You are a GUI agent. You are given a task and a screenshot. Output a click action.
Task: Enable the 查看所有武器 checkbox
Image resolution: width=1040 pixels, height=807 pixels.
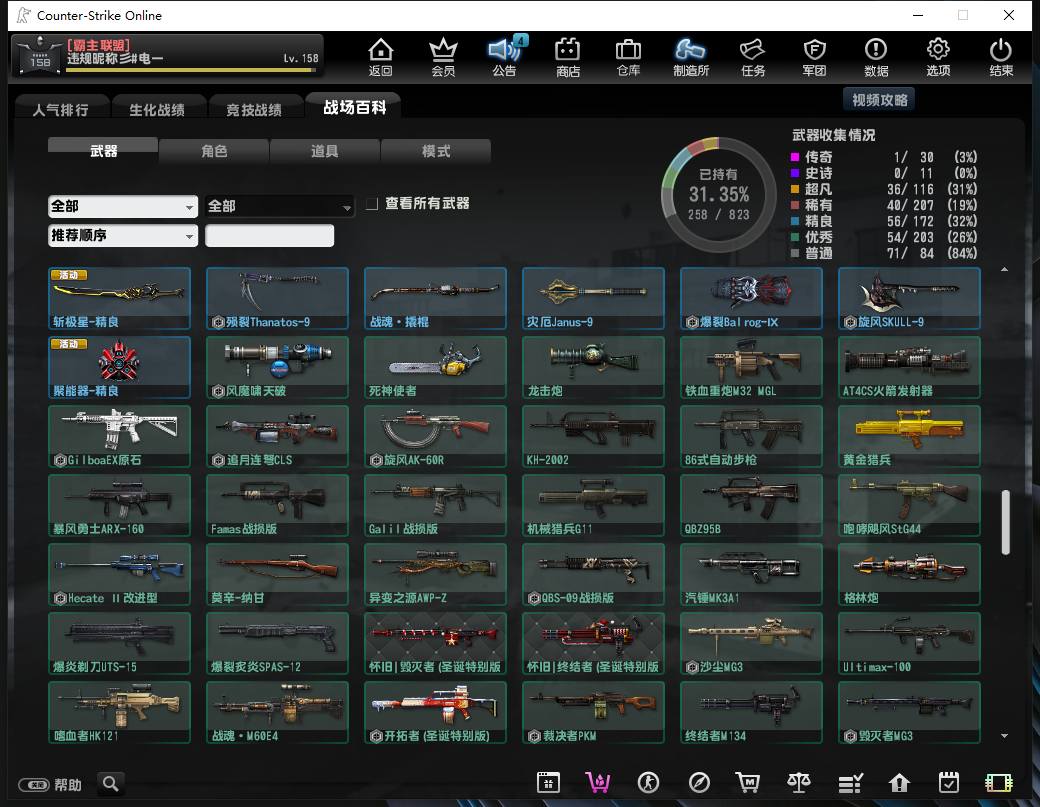click(372, 204)
